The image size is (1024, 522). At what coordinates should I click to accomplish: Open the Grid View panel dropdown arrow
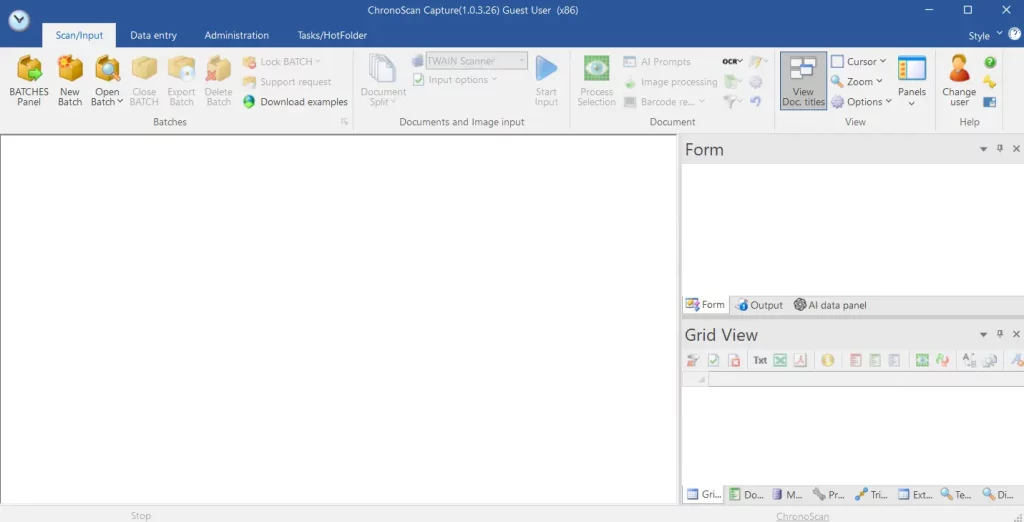(984, 334)
